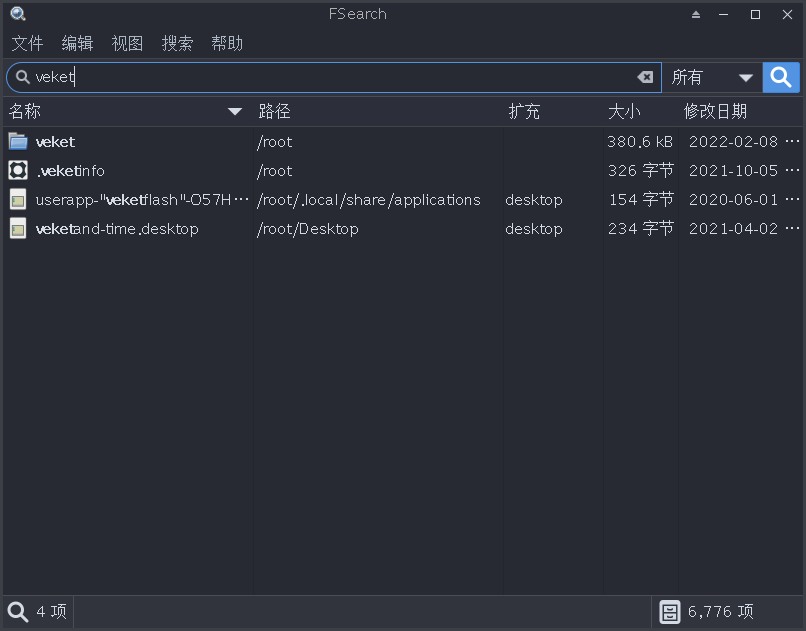Click magnifier icon inside search field
The width and height of the screenshot is (806, 631).
tap(22, 77)
